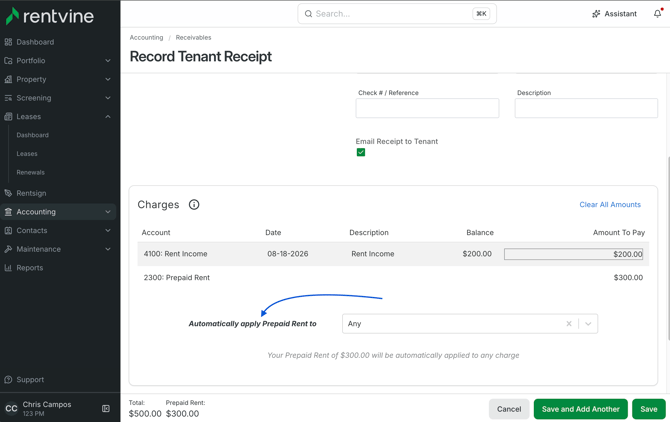Go to Dashboard in the sidebar

(x=35, y=42)
